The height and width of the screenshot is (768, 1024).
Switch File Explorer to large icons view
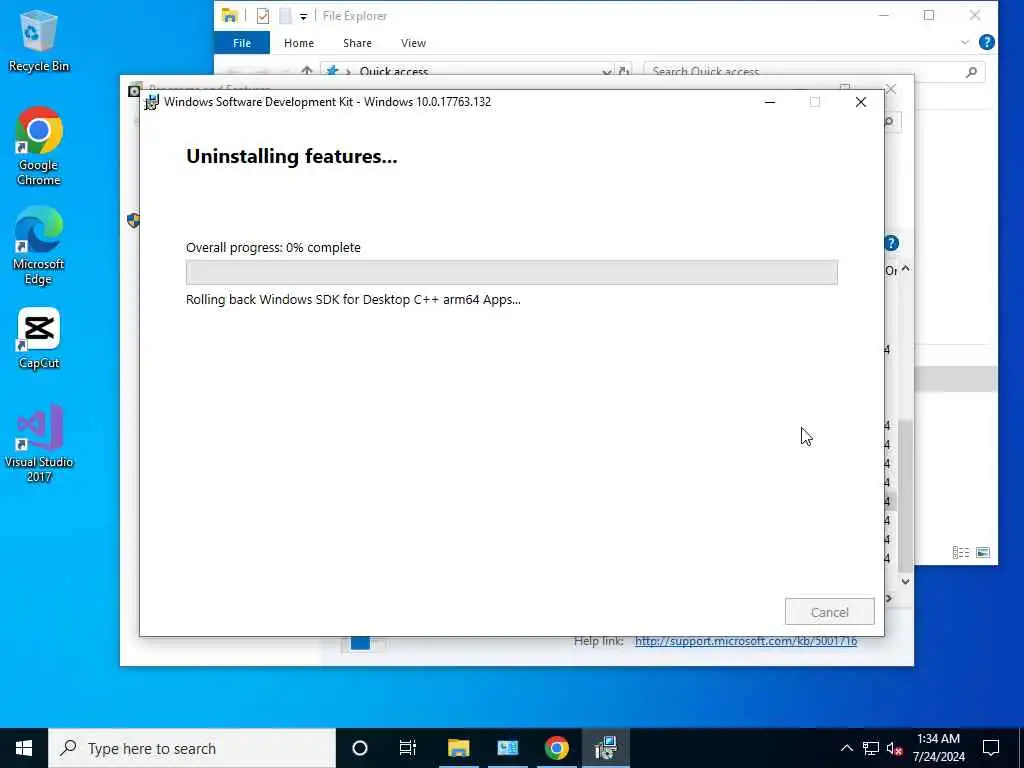[983, 552]
